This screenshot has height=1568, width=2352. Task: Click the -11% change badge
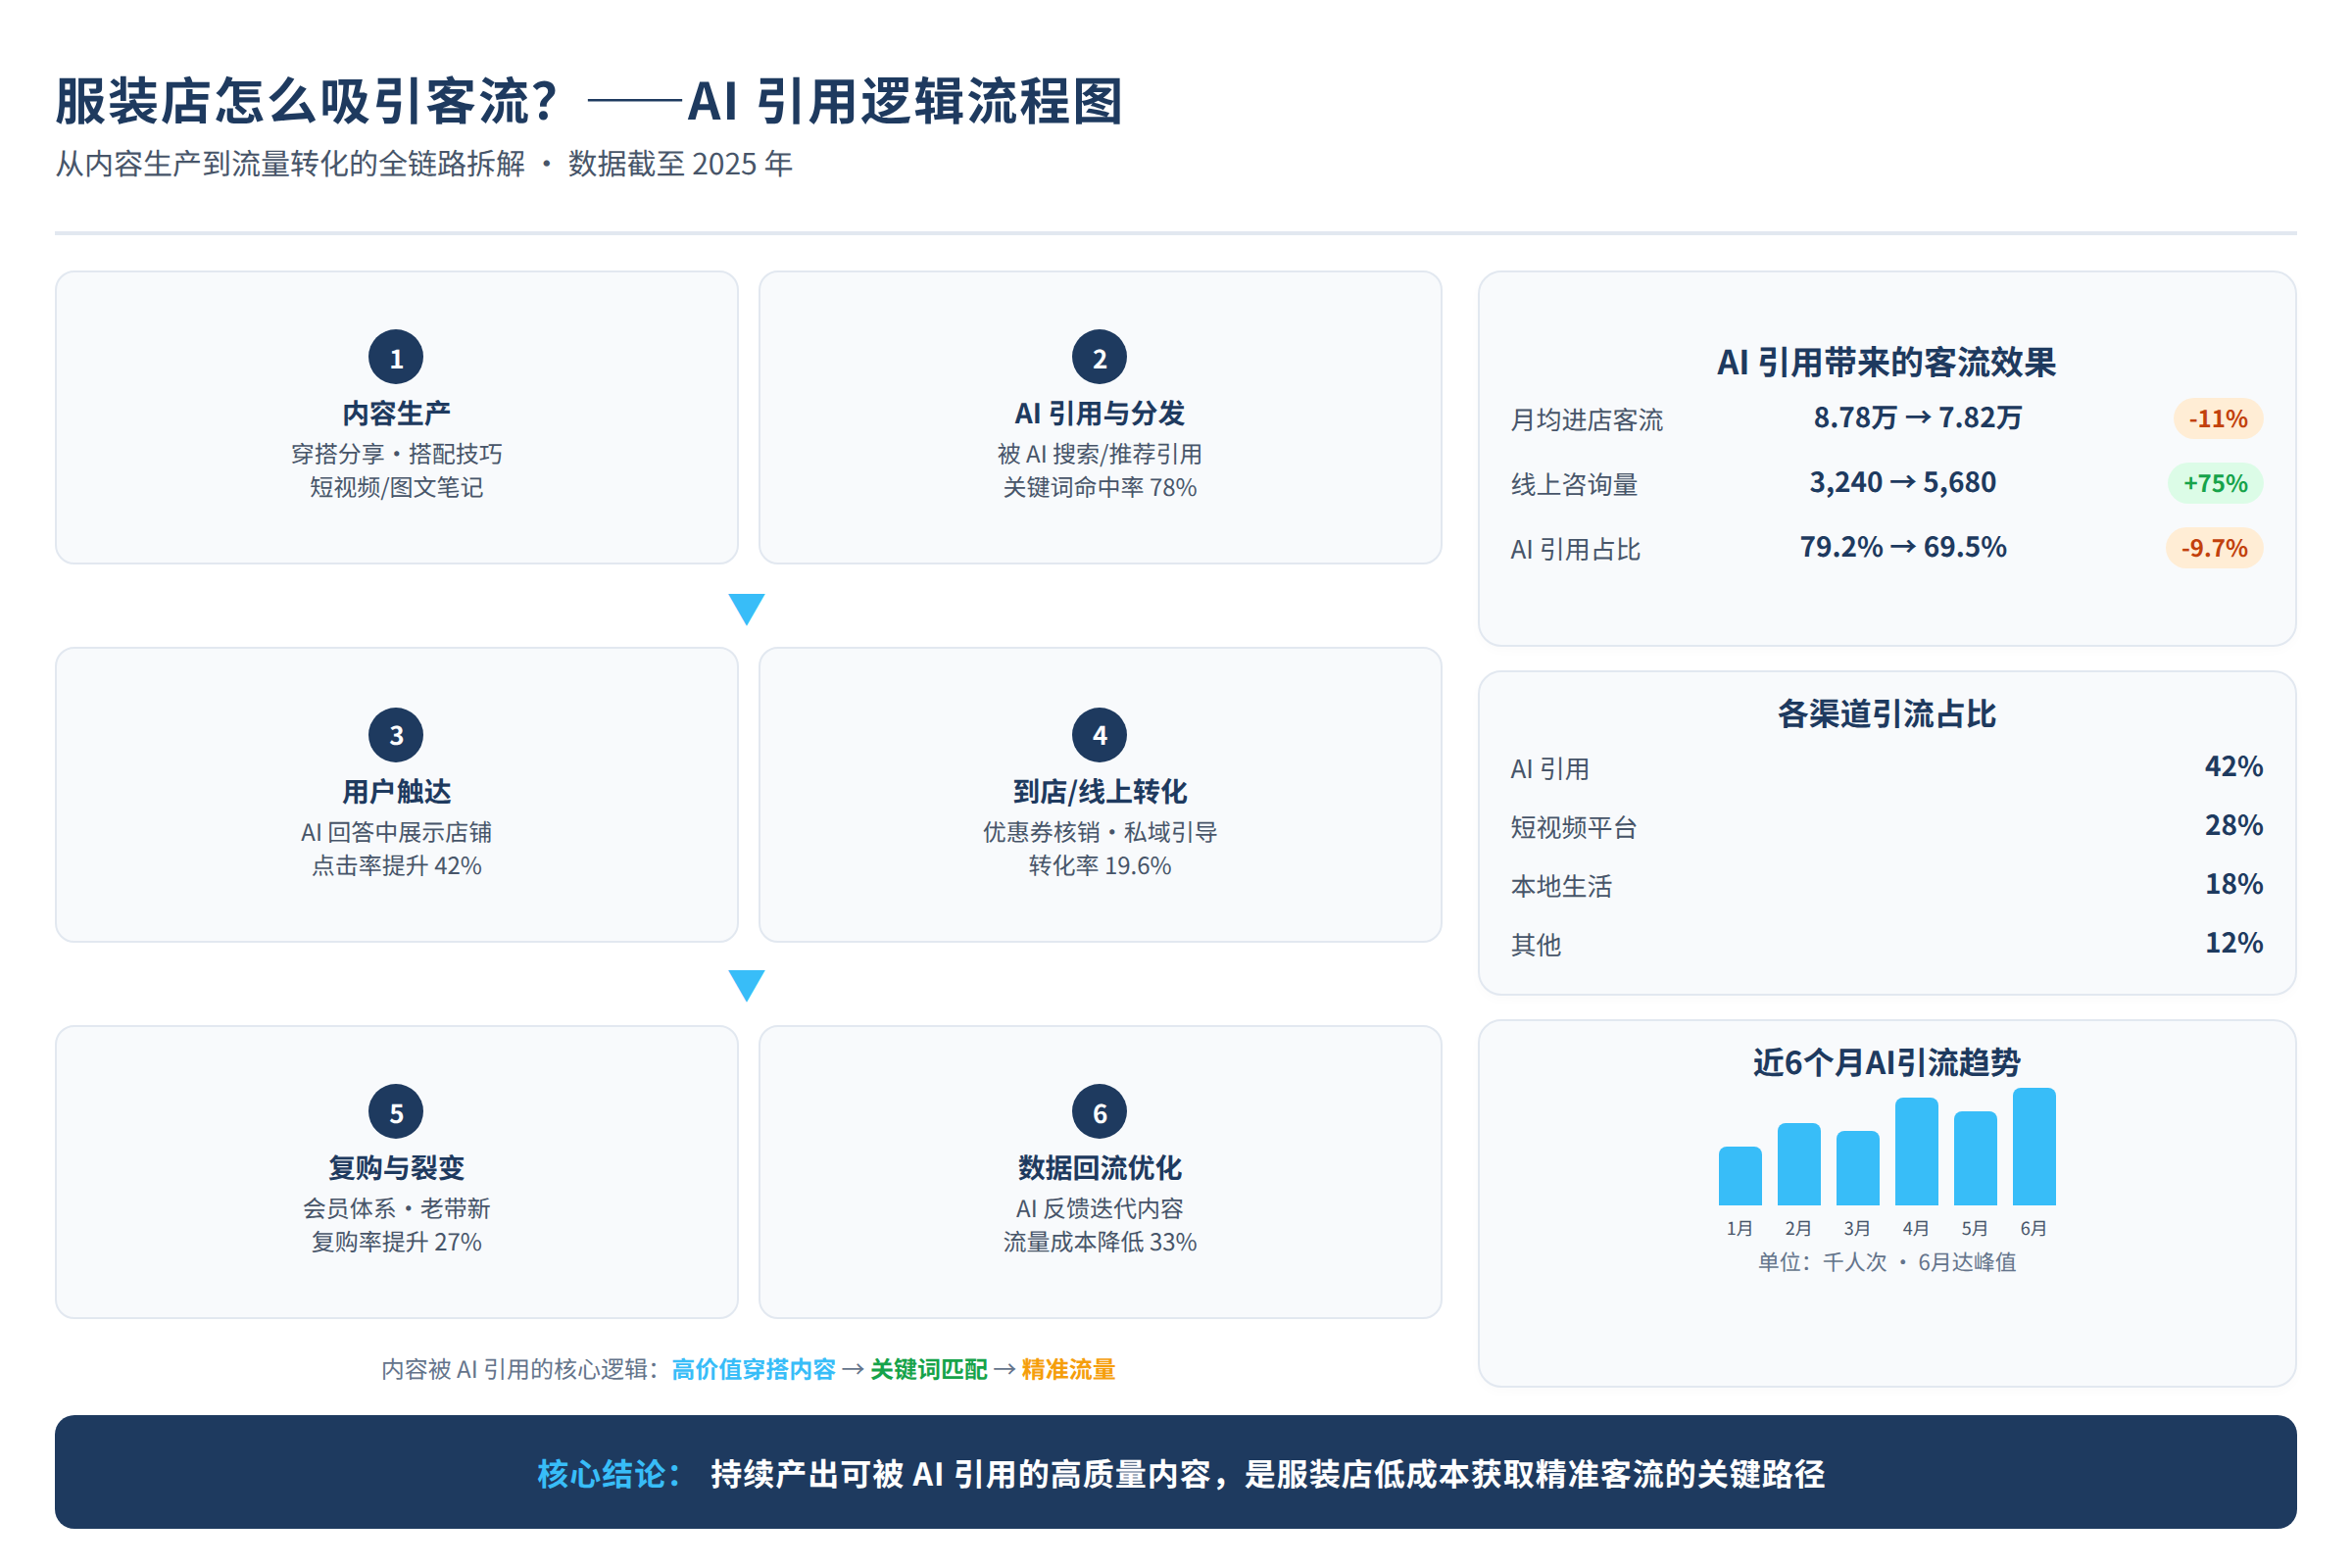click(2217, 418)
